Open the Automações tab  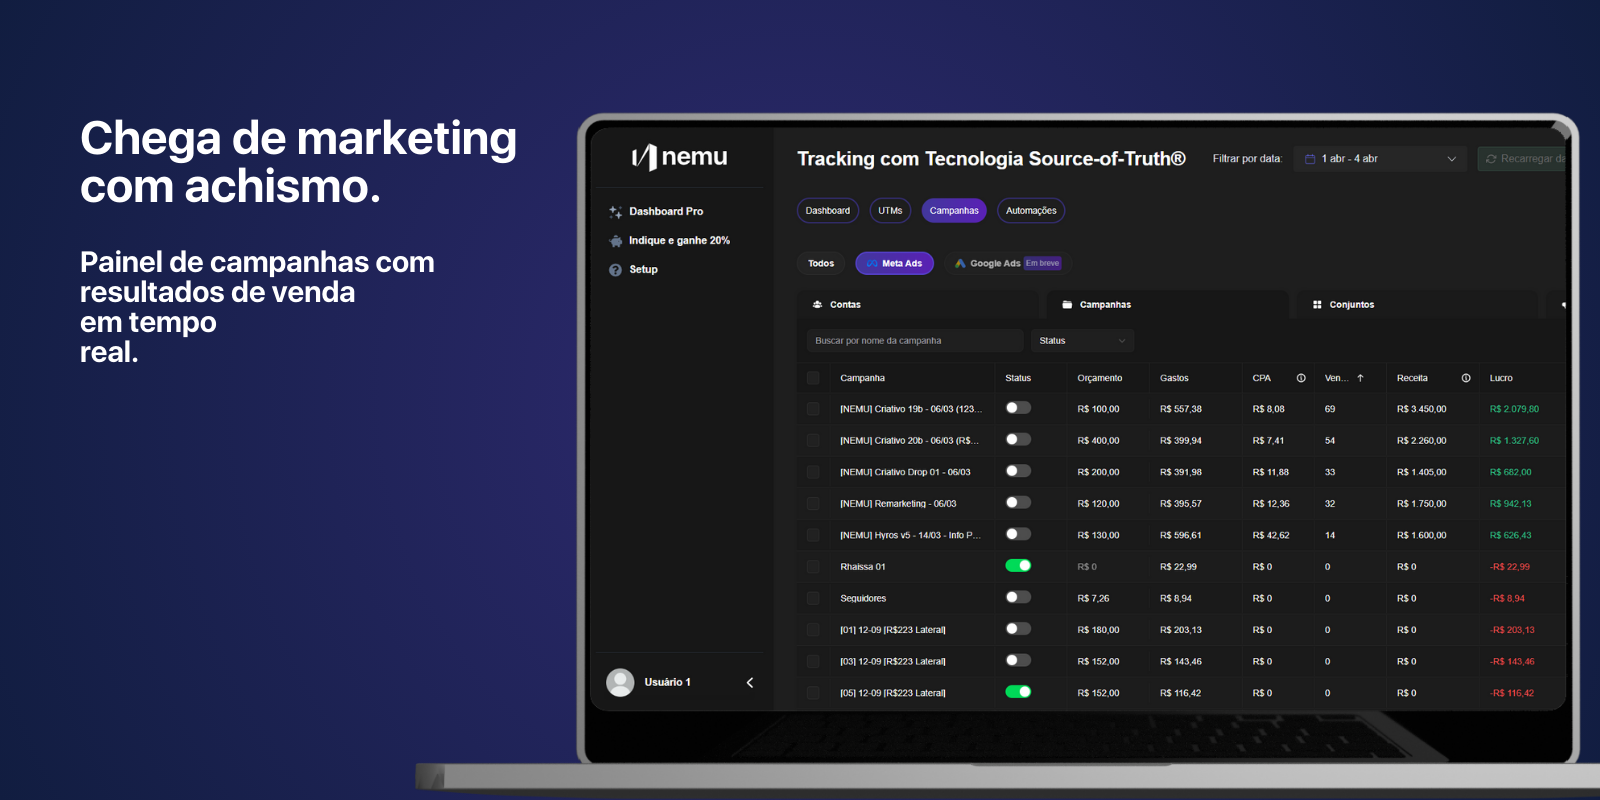click(x=1031, y=211)
